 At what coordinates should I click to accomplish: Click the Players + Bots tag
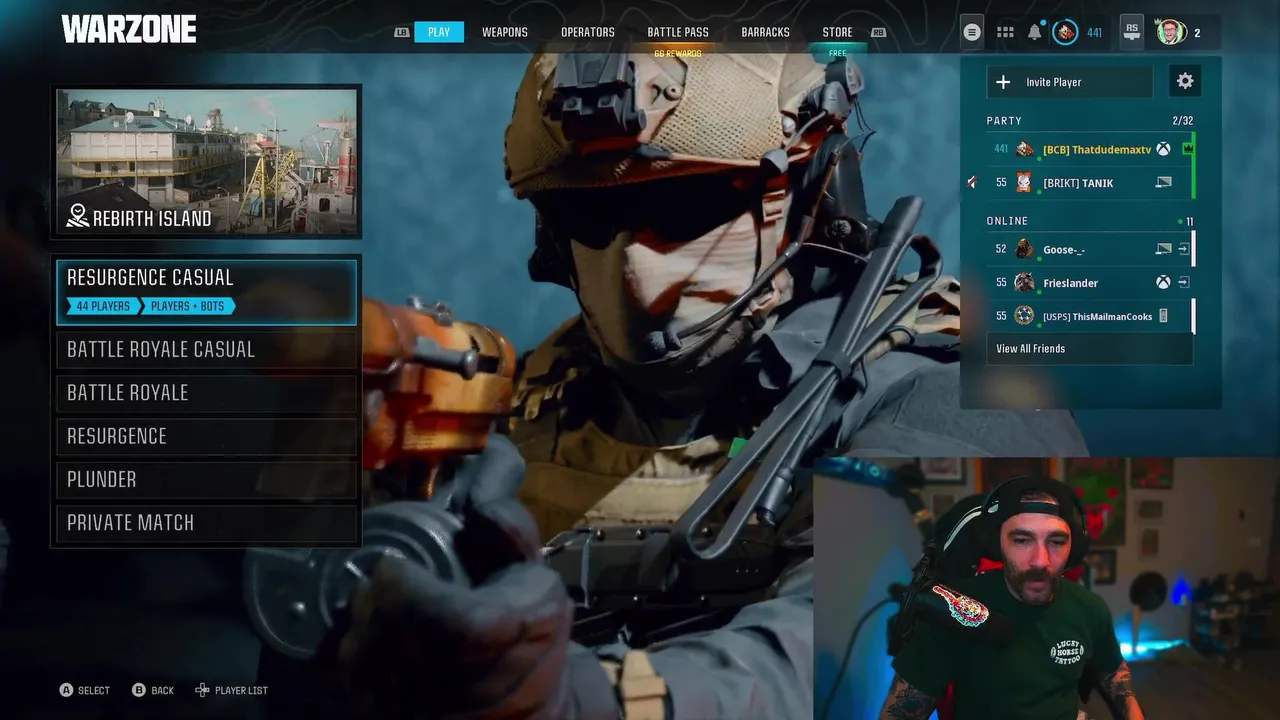[188, 306]
